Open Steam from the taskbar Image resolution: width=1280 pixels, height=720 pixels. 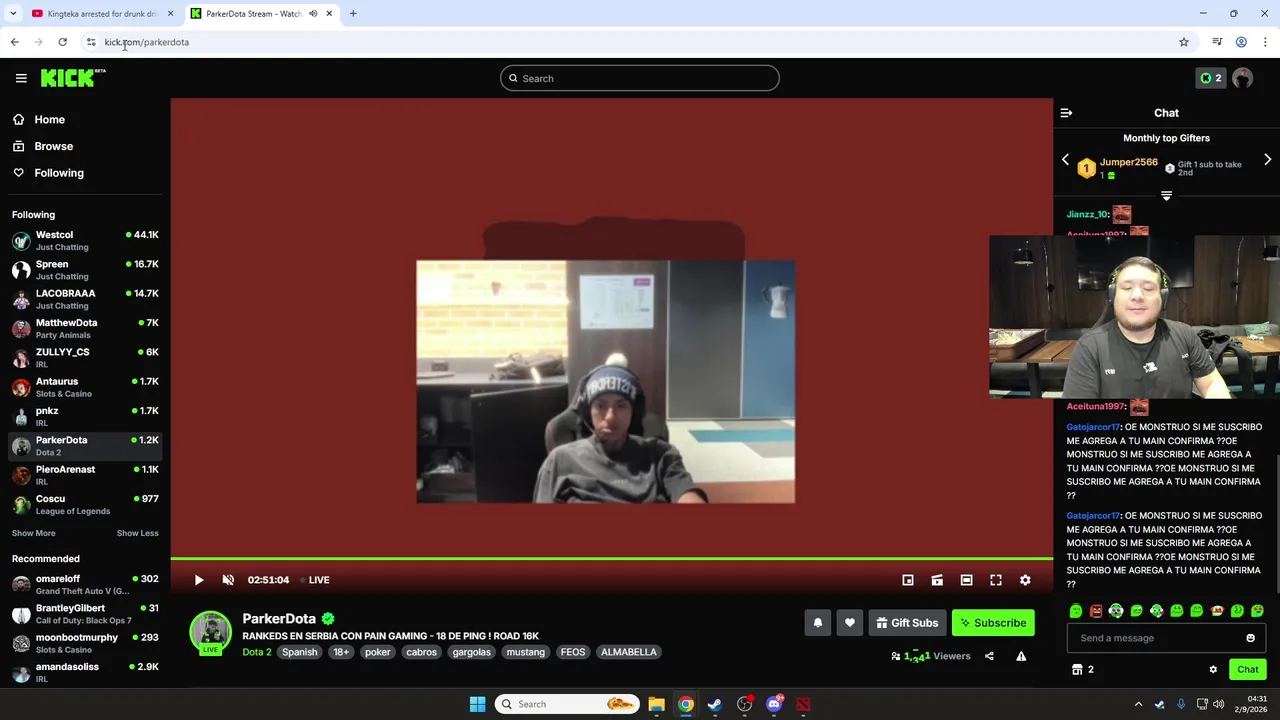point(715,704)
